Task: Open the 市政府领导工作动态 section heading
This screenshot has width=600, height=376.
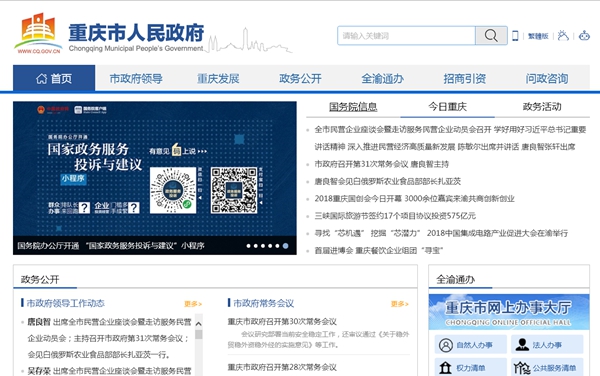Action: (65, 303)
